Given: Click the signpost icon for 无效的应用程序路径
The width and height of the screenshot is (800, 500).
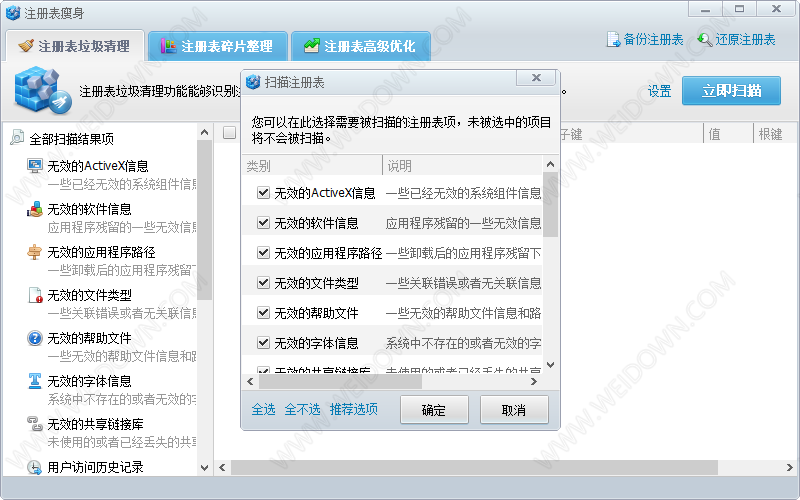Looking at the screenshot, I should [35, 252].
